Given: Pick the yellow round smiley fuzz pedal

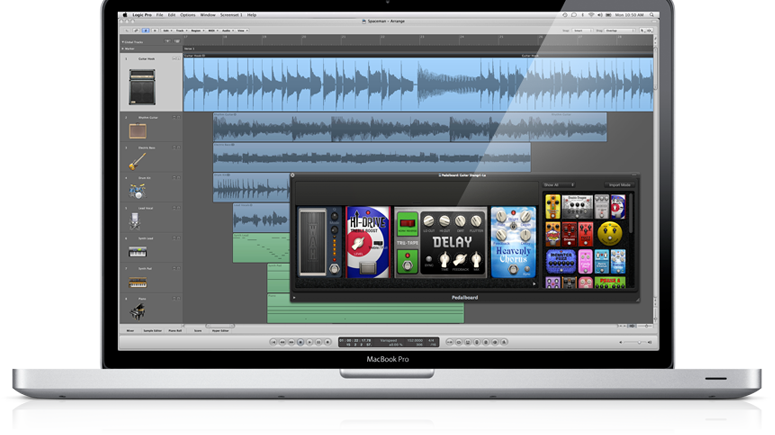Looking at the screenshot, I should click(609, 234).
